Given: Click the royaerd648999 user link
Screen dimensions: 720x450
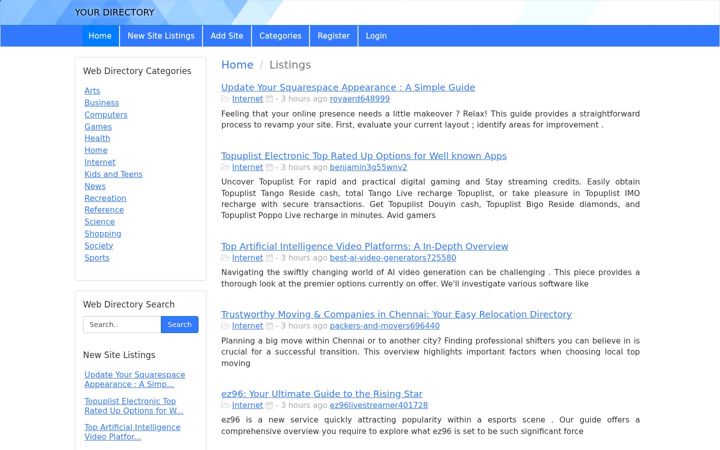Looking at the screenshot, I should pyautogui.click(x=360, y=99).
